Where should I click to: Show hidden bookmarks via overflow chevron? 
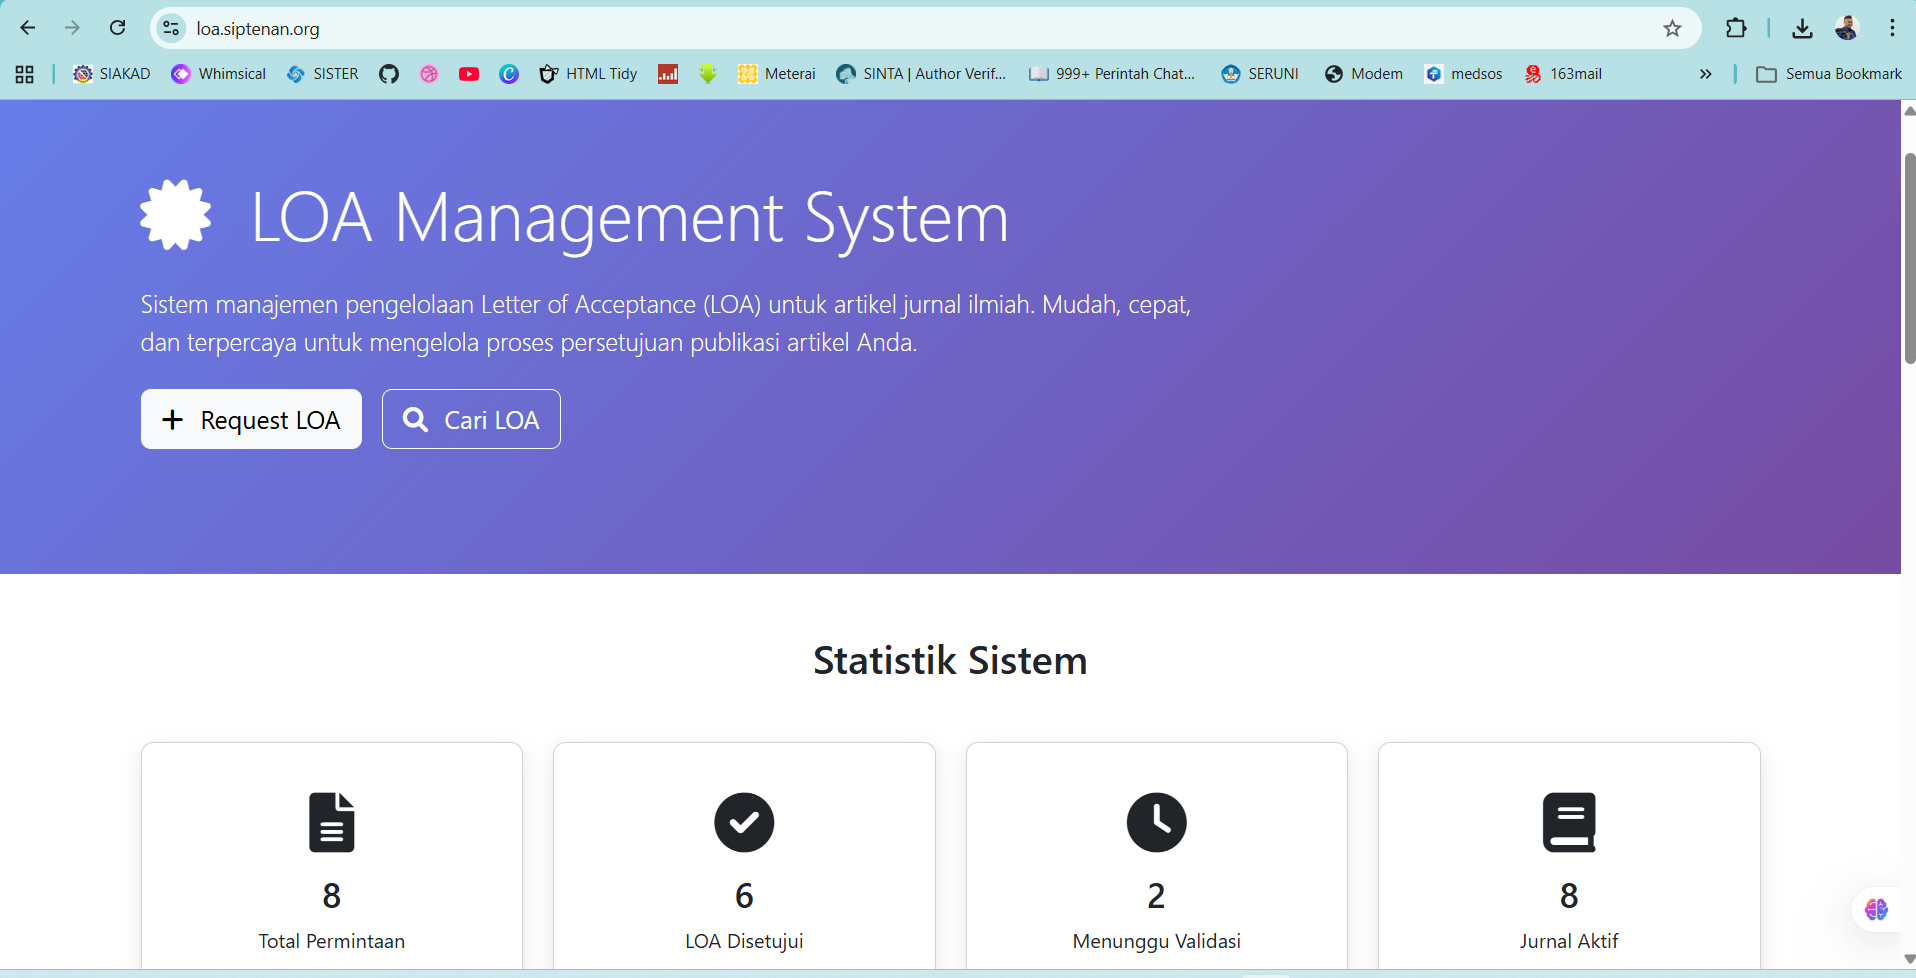1705,73
